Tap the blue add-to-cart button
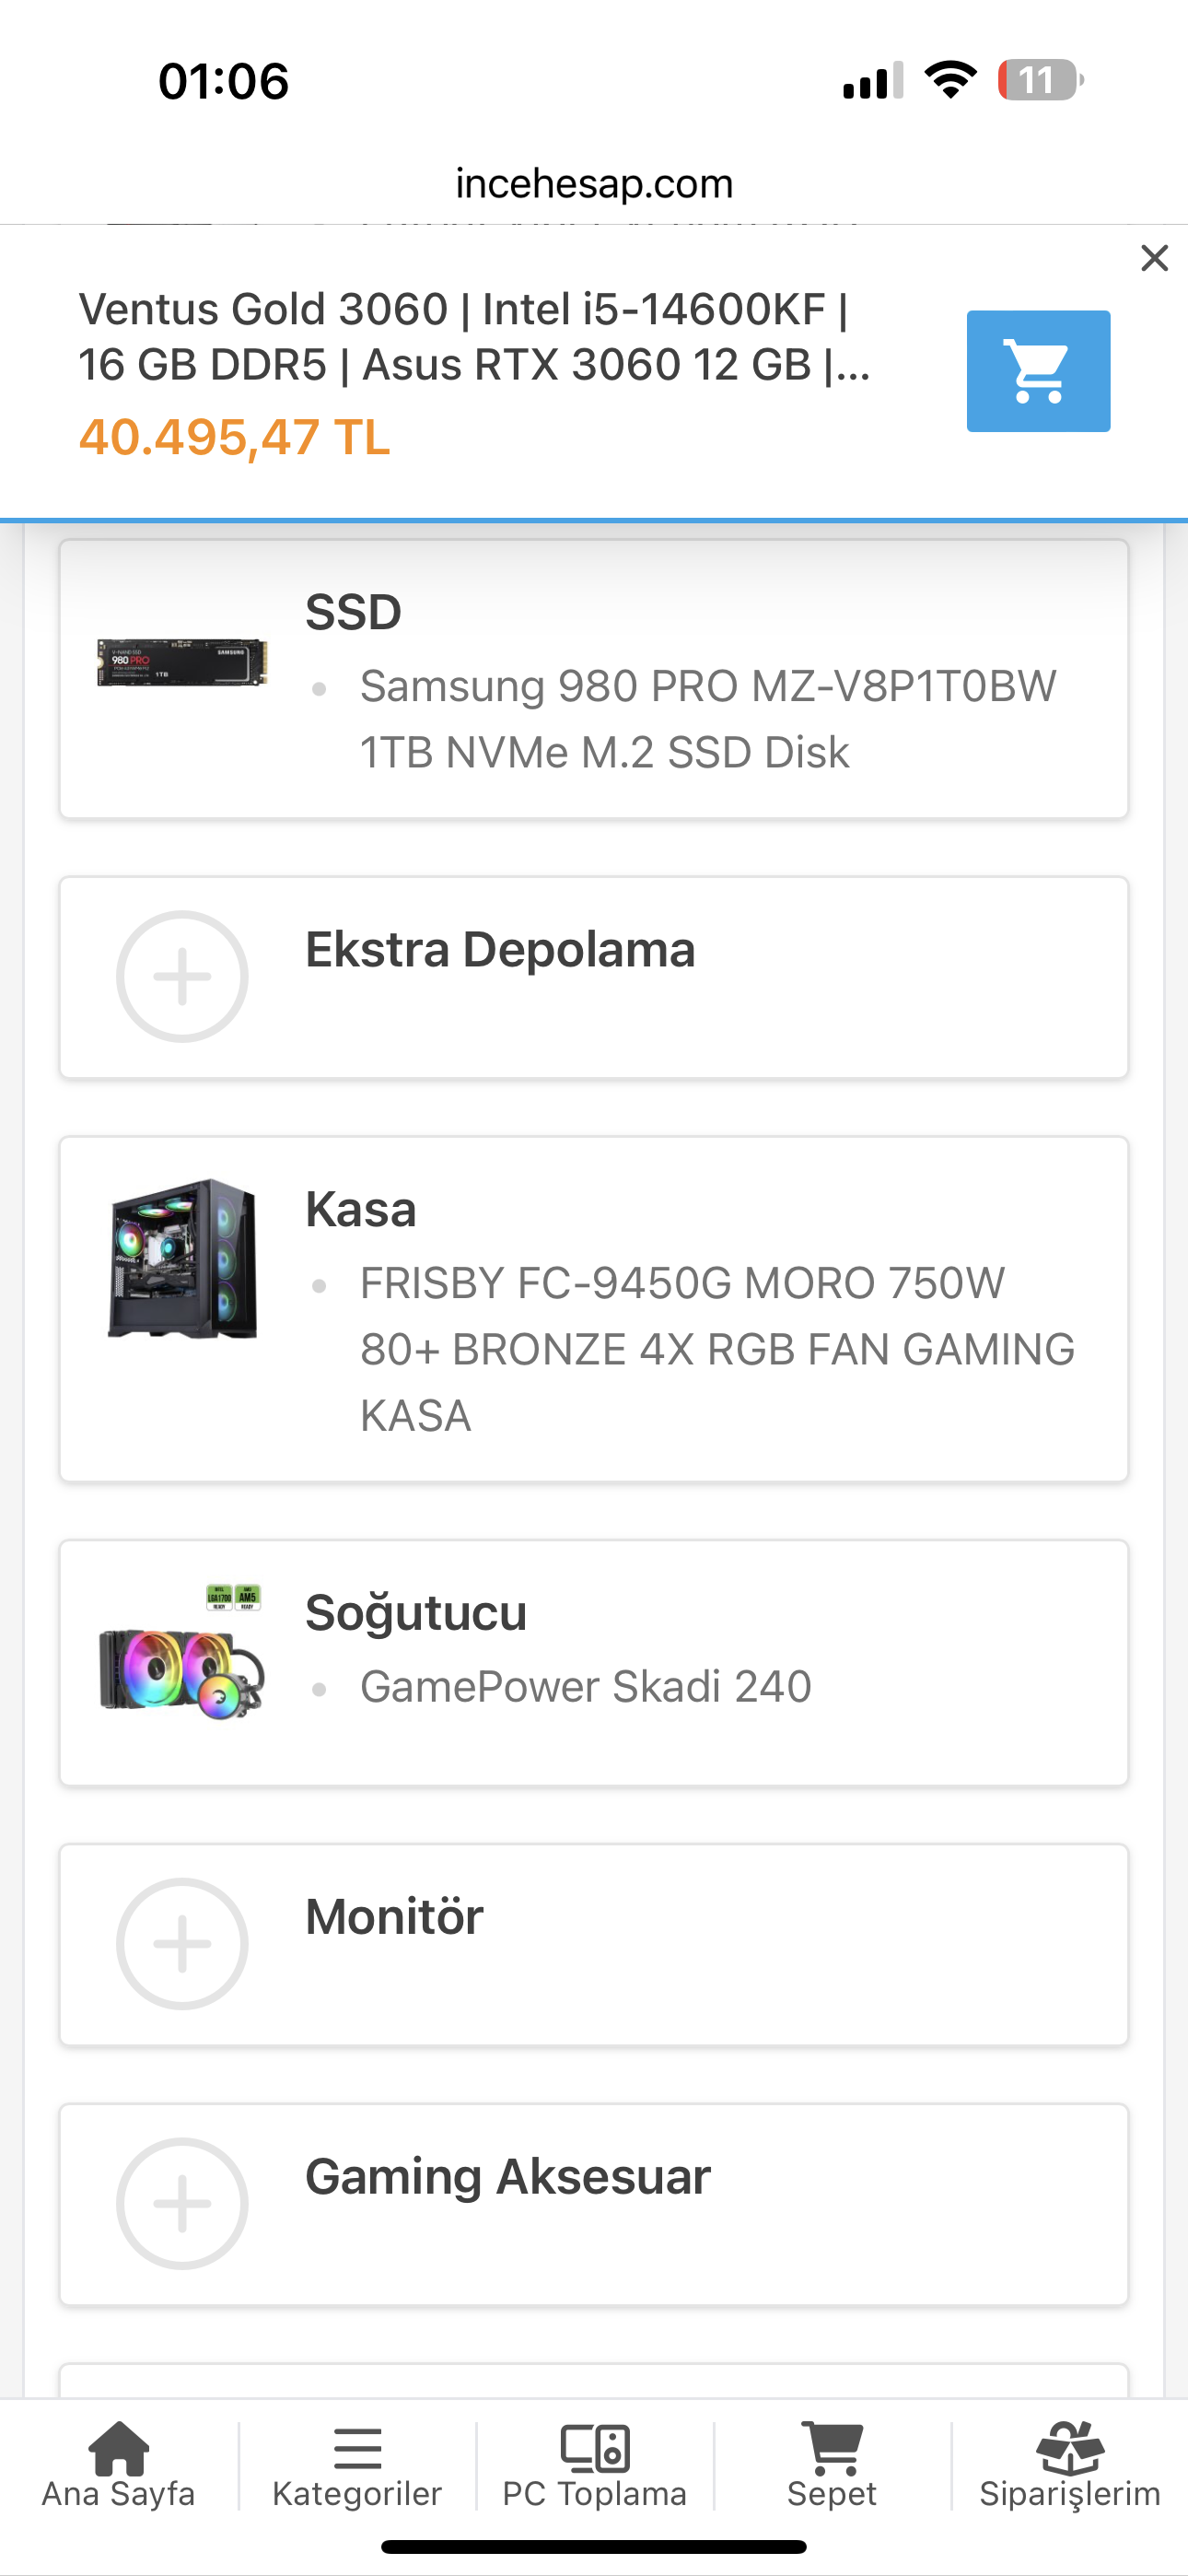The image size is (1188, 2576). [1037, 371]
